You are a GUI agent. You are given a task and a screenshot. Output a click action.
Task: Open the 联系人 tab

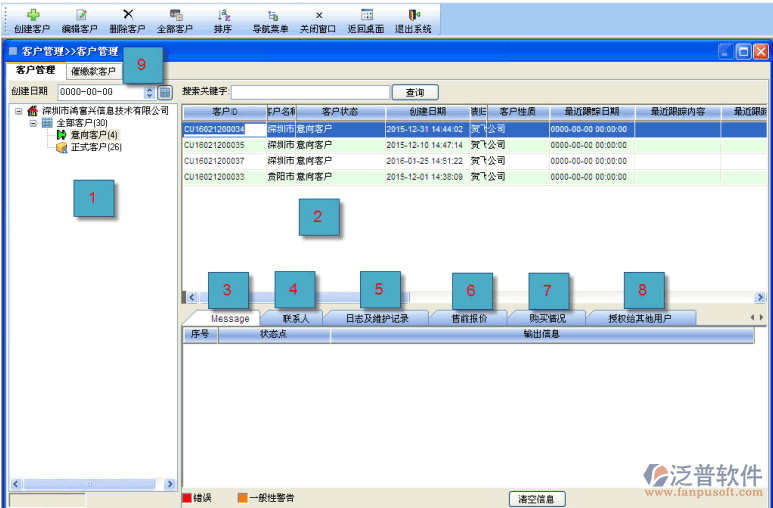296,319
